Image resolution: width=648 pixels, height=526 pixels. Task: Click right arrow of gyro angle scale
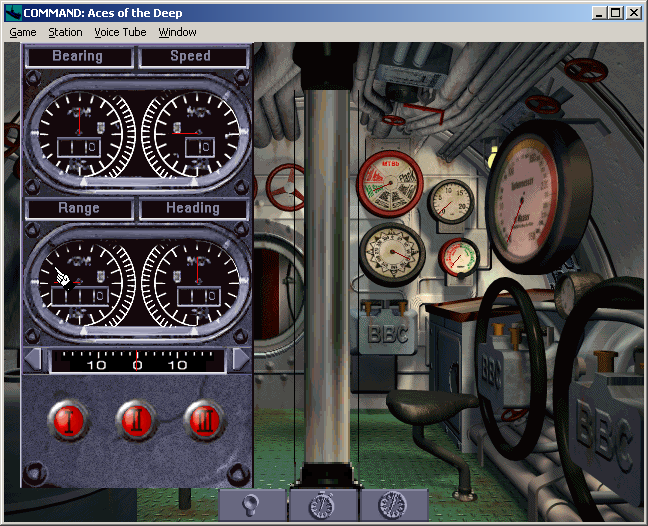click(241, 359)
